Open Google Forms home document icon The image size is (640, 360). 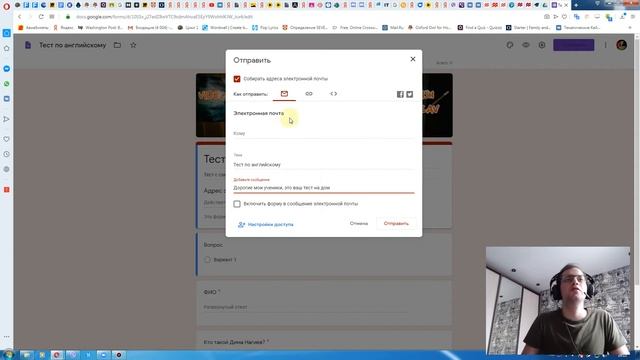(28, 45)
